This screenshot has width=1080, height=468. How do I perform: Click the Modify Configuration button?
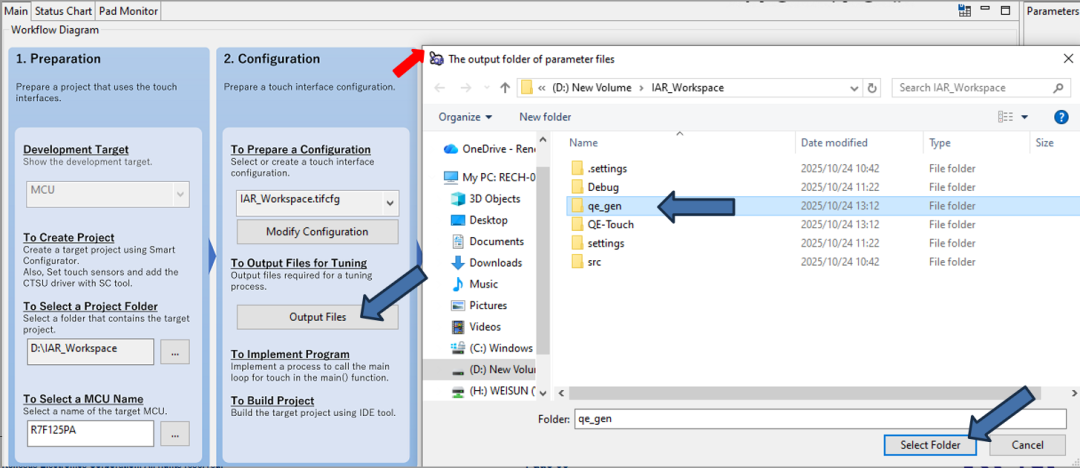pyautogui.click(x=318, y=232)
